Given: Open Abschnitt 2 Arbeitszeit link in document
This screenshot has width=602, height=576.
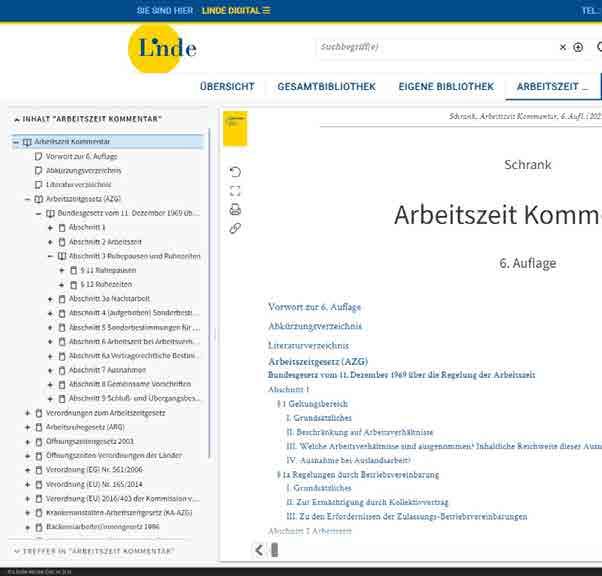Looking at the screenshot, I should tap(310, 531).
